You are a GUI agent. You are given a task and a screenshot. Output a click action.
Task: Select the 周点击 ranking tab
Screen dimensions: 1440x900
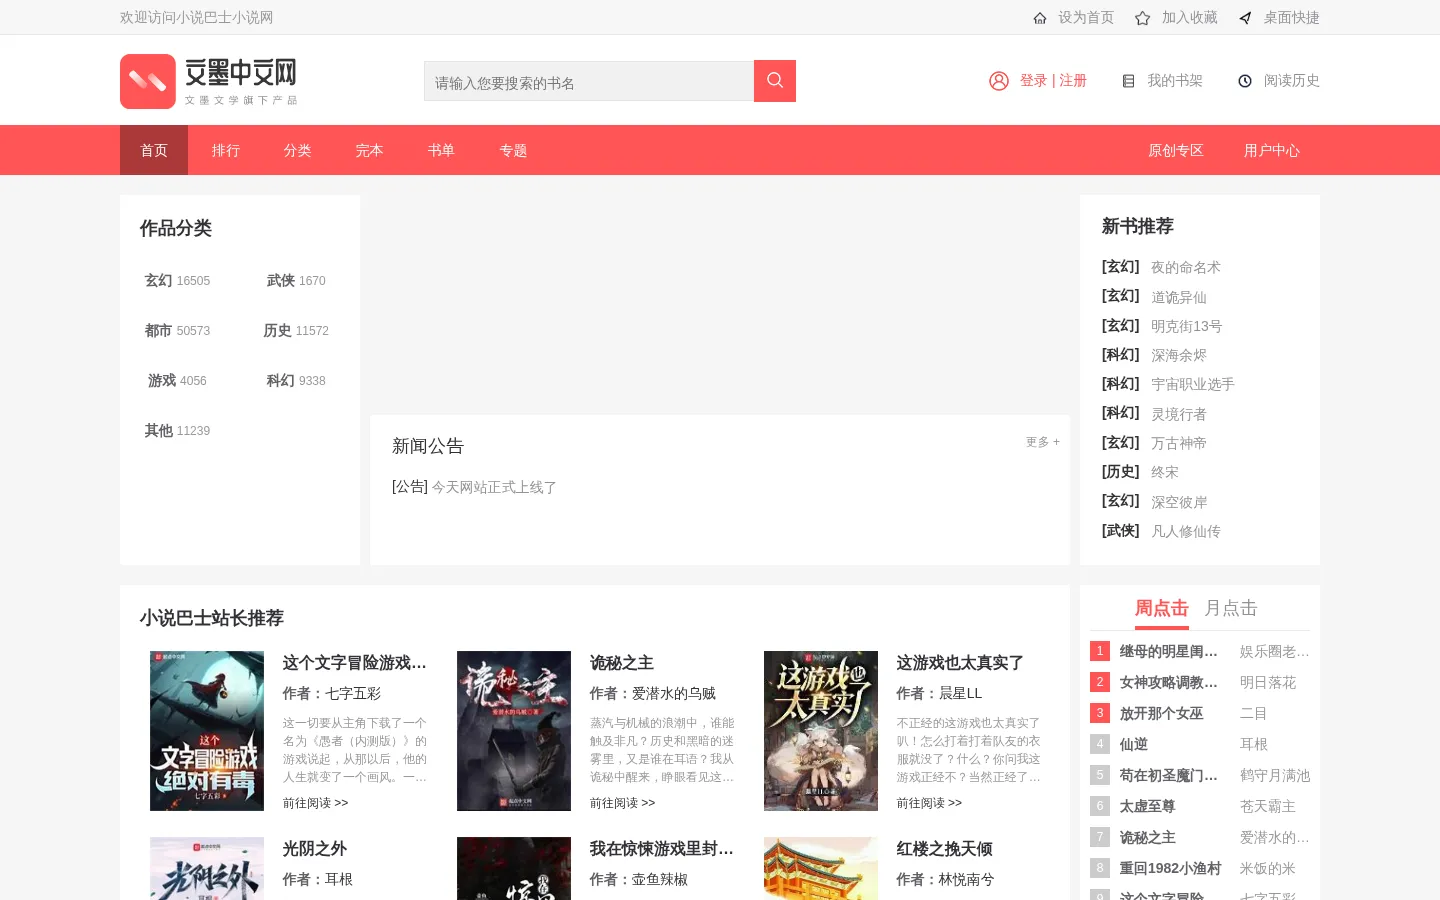click(1161, 608)
